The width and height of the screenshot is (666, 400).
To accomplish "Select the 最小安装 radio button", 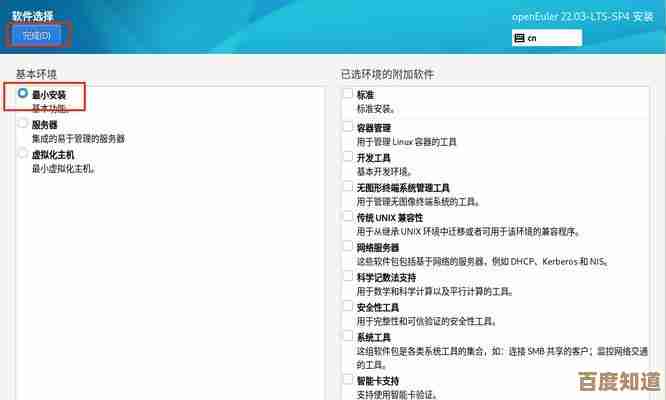I will (23, 93).
